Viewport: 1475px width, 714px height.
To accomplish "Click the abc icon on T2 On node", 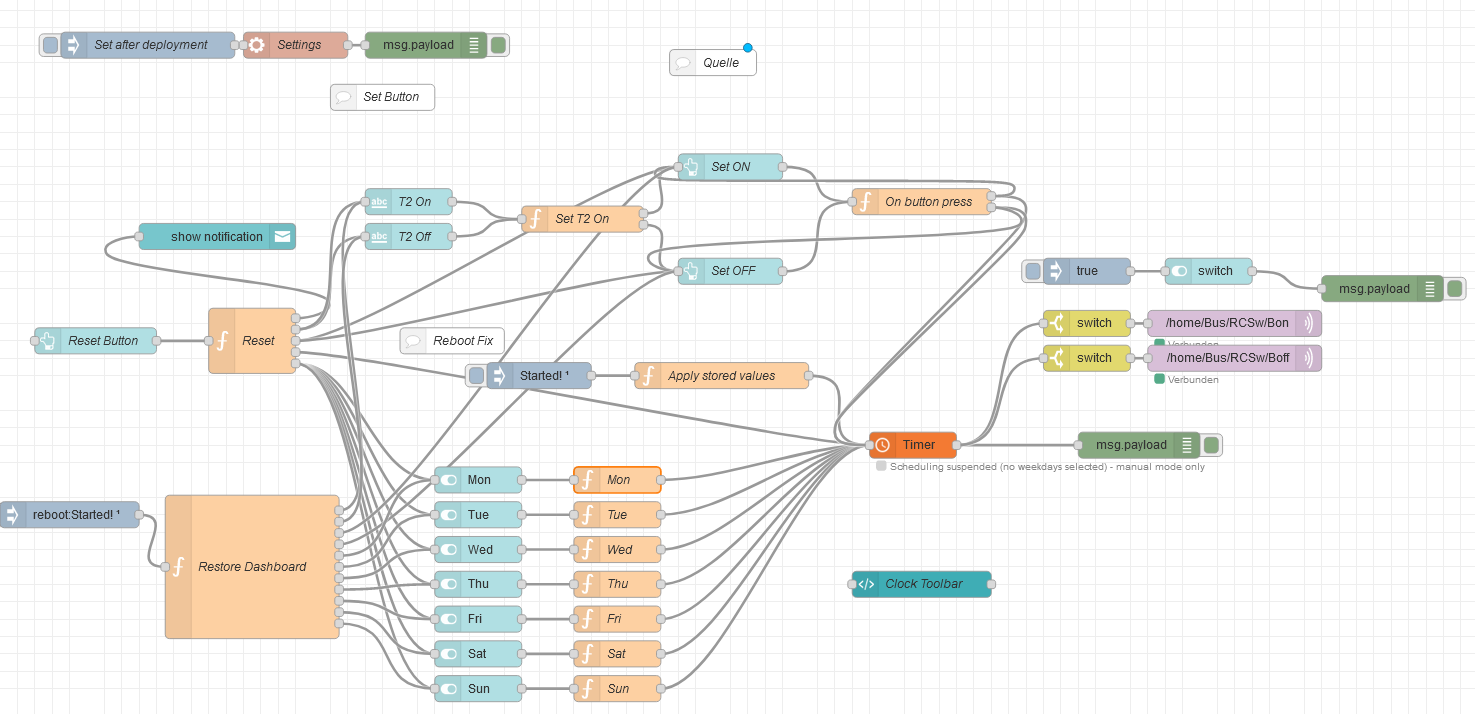I will coord(379,202).
